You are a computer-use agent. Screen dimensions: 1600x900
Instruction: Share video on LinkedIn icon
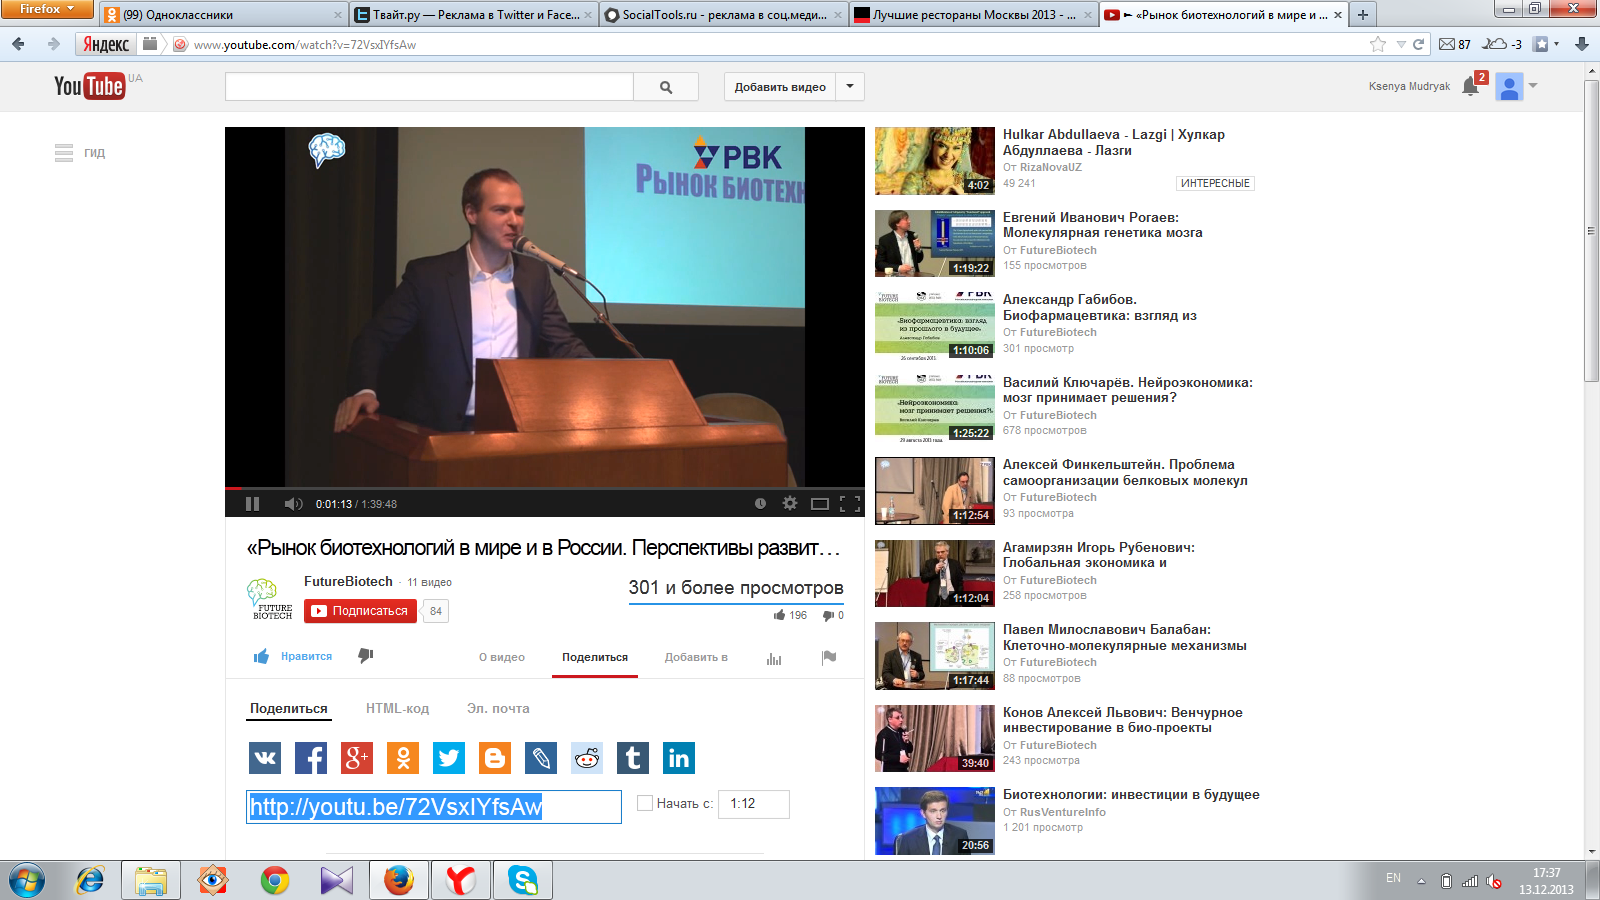tap(679, 758)
